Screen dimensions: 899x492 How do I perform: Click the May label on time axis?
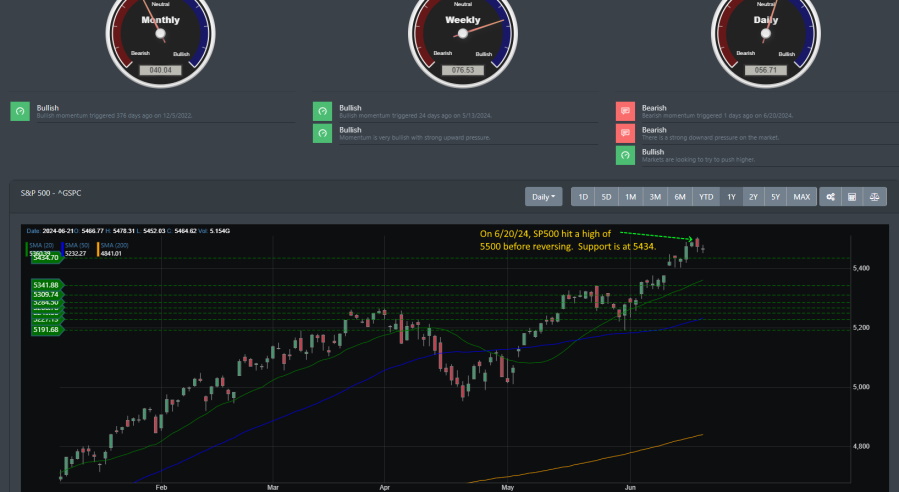(507, 487)
